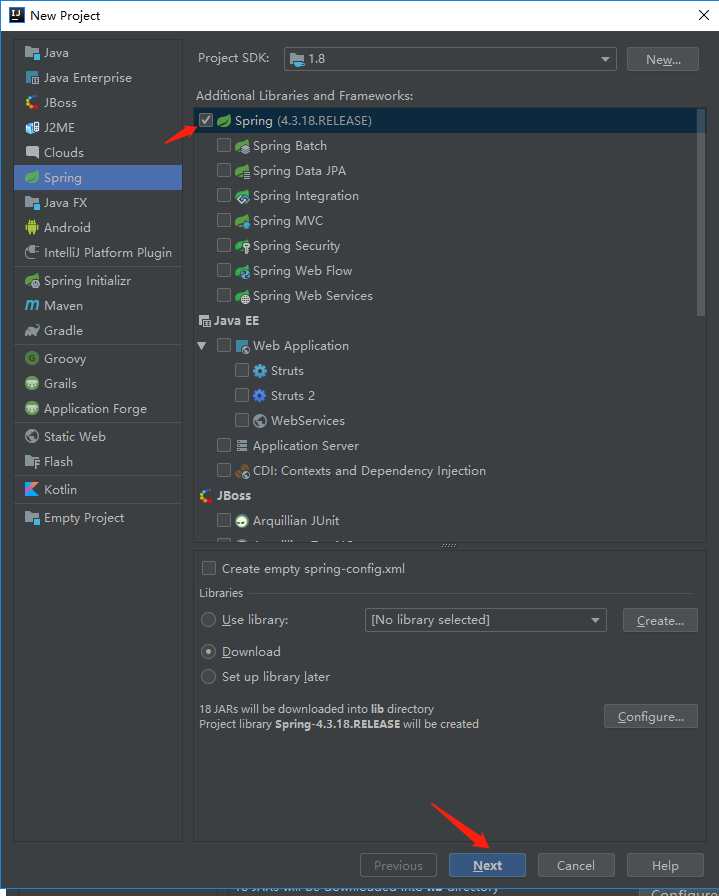The width and height of the screenshot is (719, 896).
Task: Click the Flash folder icon
Action: 32,462
